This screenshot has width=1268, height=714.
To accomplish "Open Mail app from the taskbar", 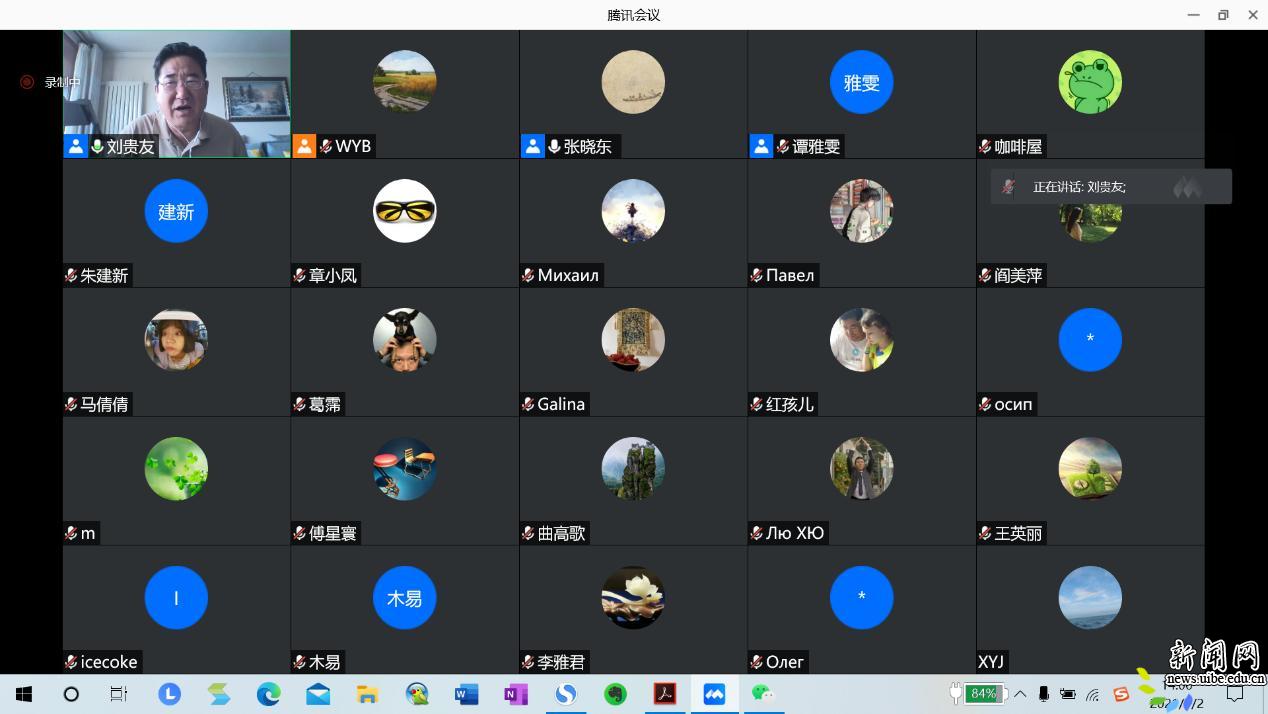I will coord(318,693).
